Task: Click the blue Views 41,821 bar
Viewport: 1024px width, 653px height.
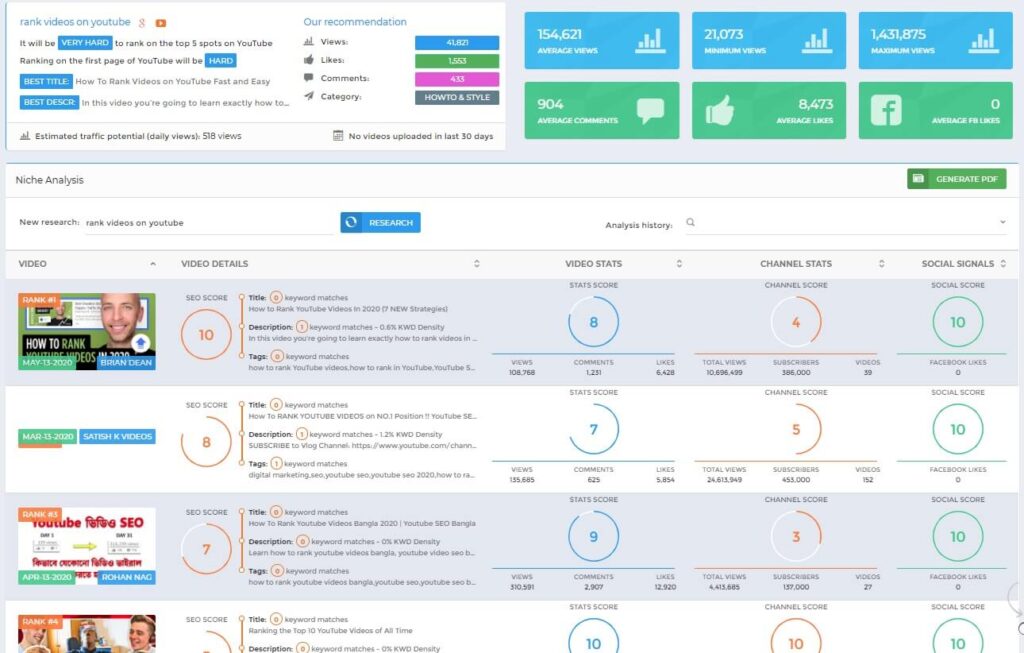Action: 457,42
